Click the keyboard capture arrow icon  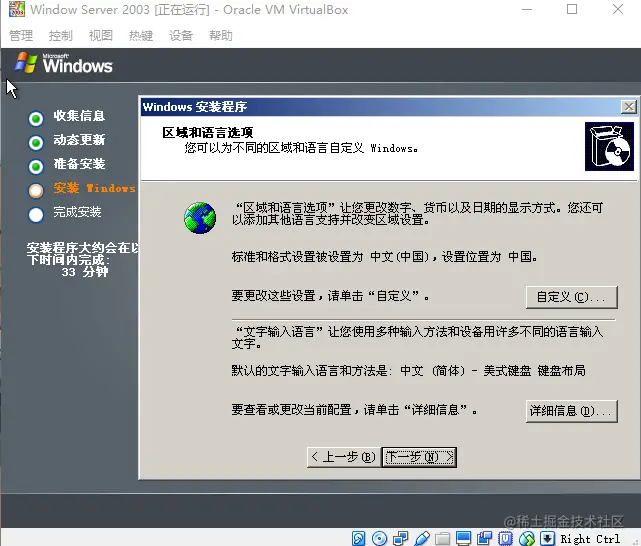pyautogui.click(x=547, y=538)
